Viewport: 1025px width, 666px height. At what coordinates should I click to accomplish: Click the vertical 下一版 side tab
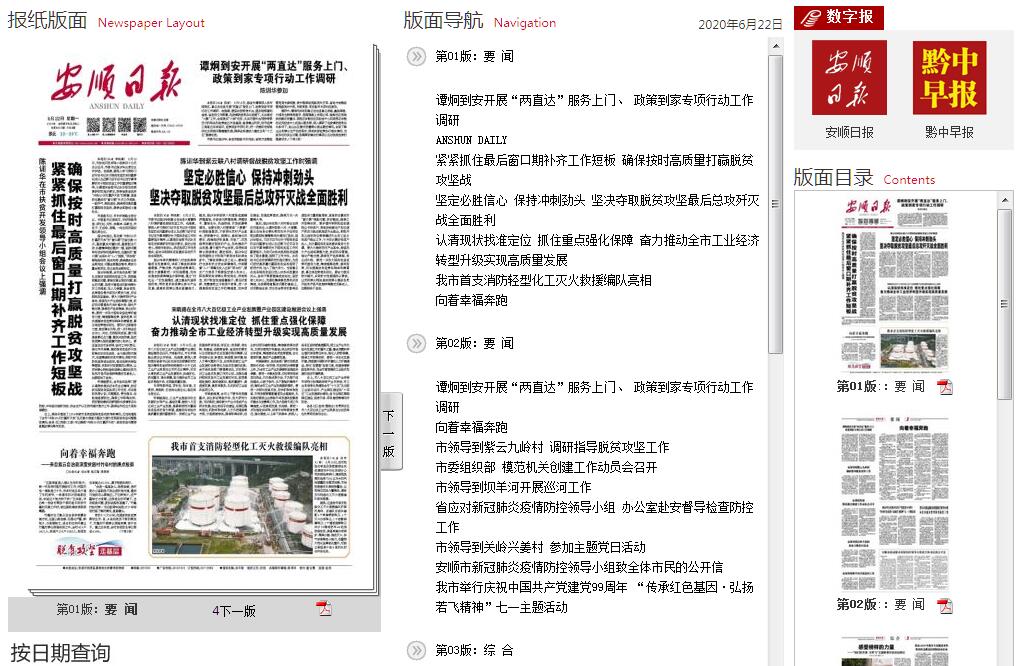(389, 433)
